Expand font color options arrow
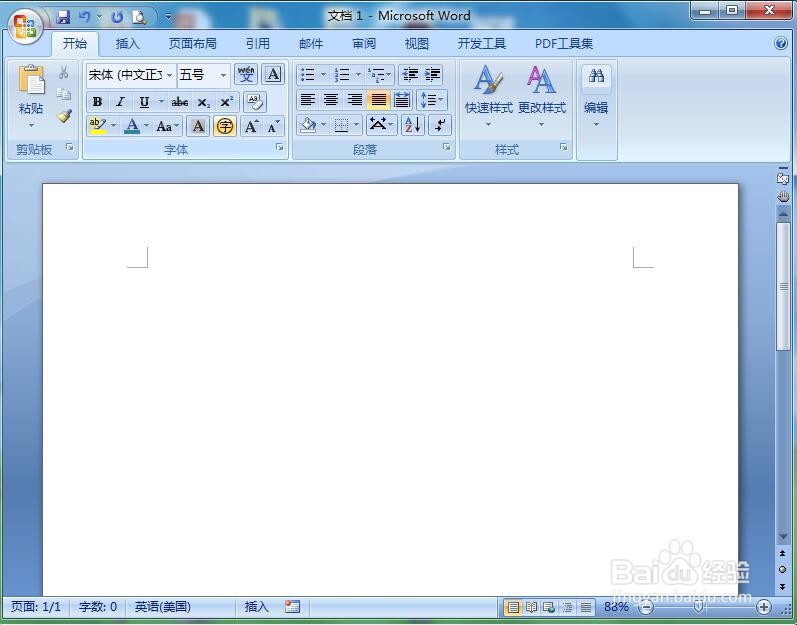This screenshot has height=625, width=797. coord(146,126)
